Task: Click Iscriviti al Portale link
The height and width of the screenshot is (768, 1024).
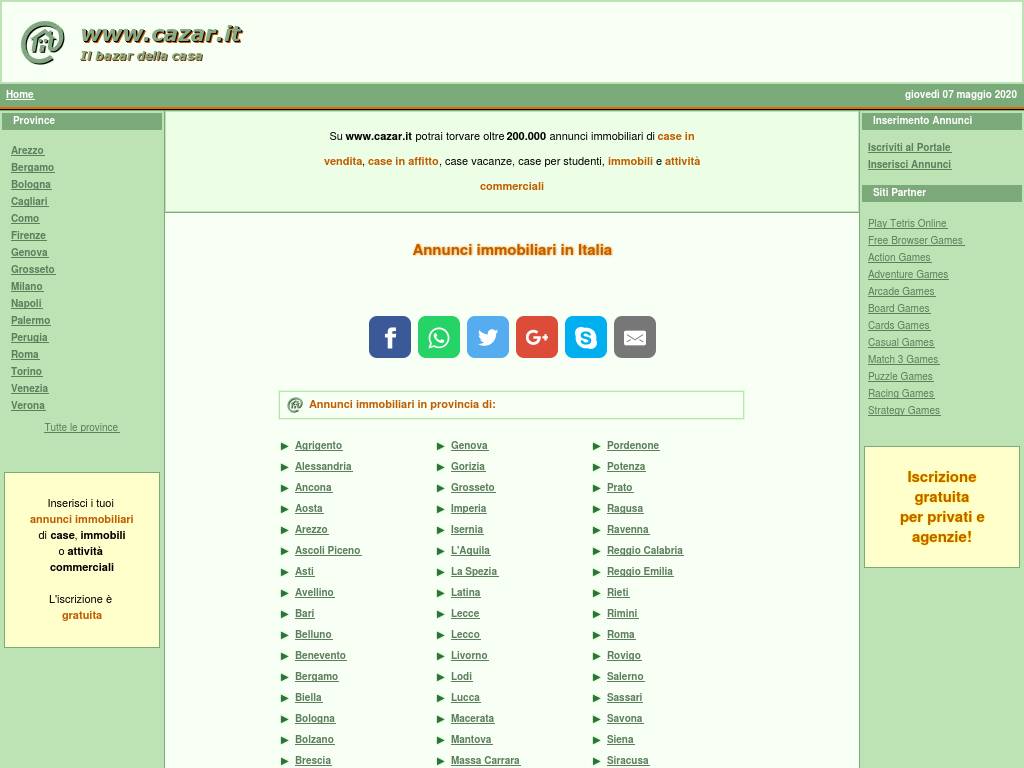Action: click(x=909, y=148)
